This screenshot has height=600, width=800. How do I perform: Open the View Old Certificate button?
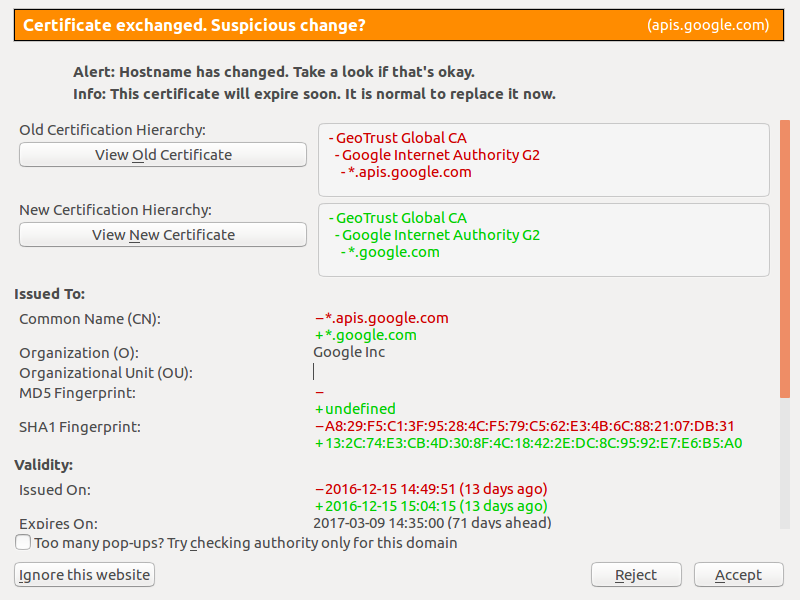click(163, 155)
